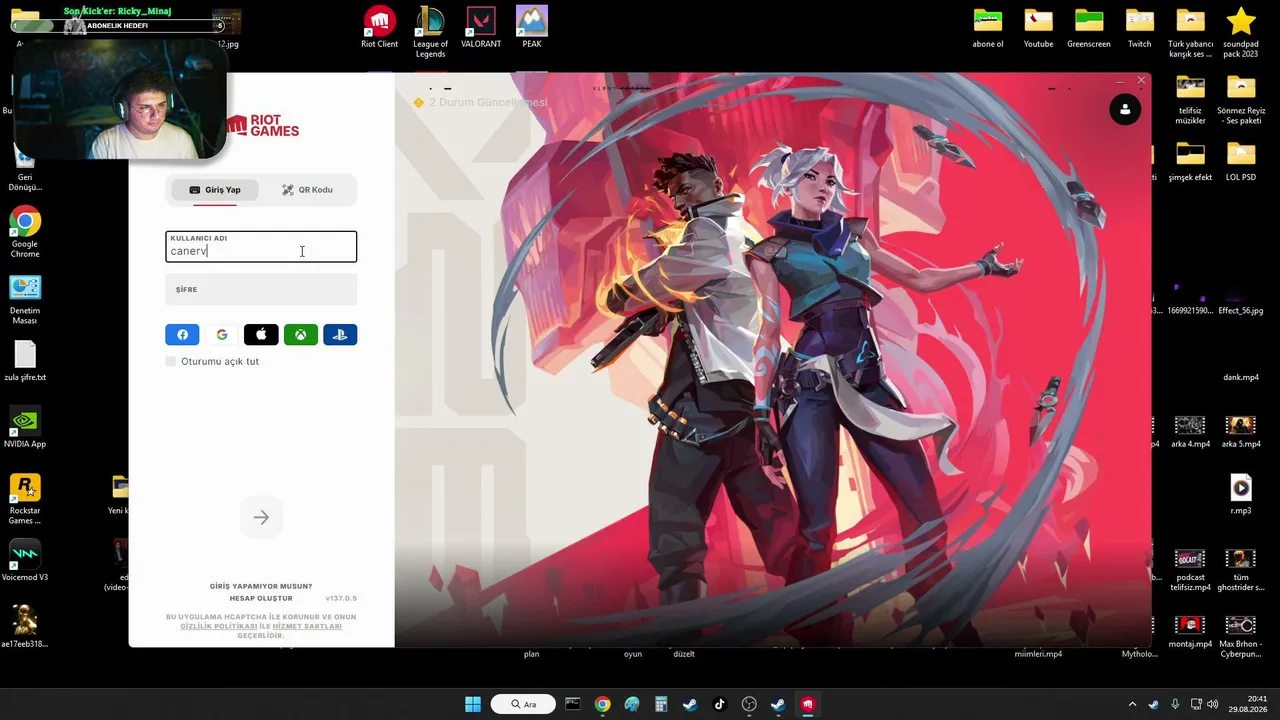
Task: Close the Riot Client window
Action: pyautogui.click(x=1141, y=80)
